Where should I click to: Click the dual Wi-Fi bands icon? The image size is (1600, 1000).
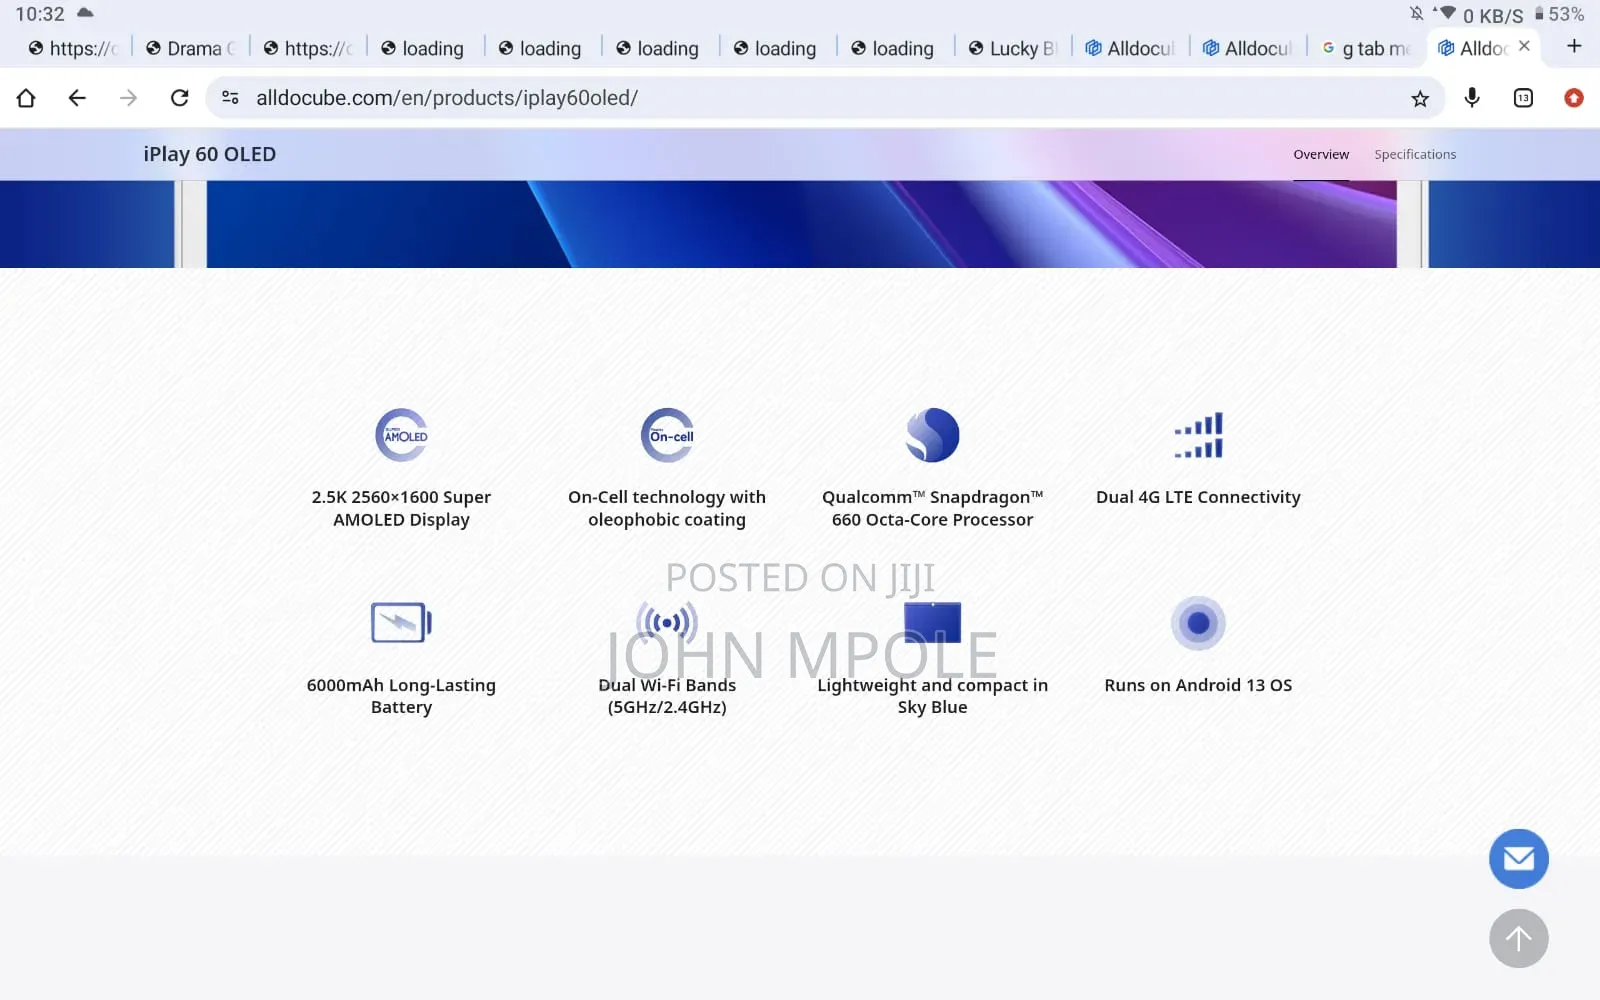[x=667, y=622]
